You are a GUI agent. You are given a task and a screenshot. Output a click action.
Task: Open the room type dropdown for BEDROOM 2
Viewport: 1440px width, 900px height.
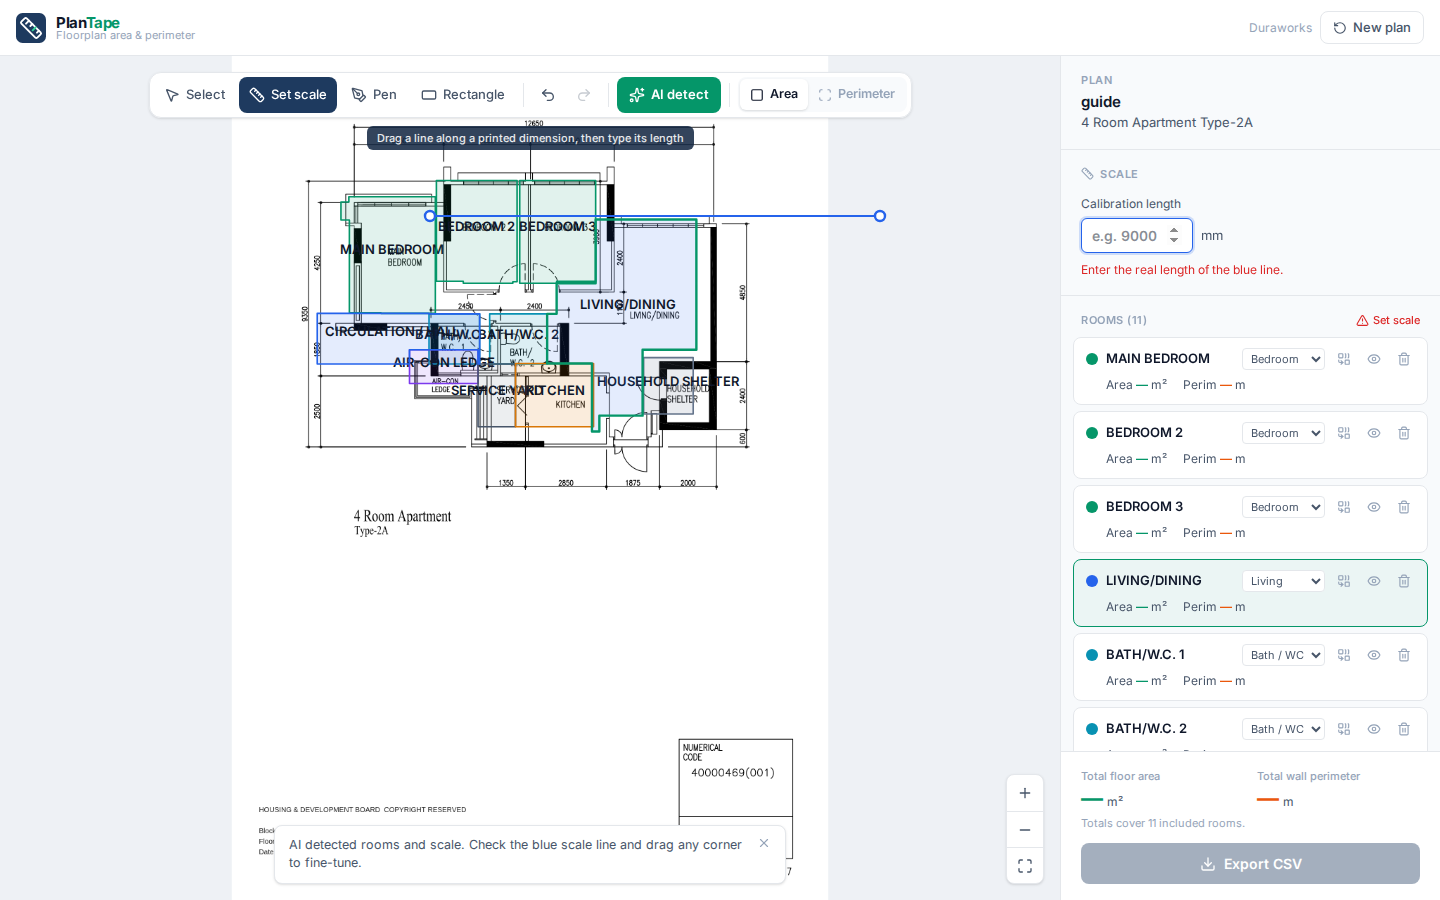tap(1283, 433)
